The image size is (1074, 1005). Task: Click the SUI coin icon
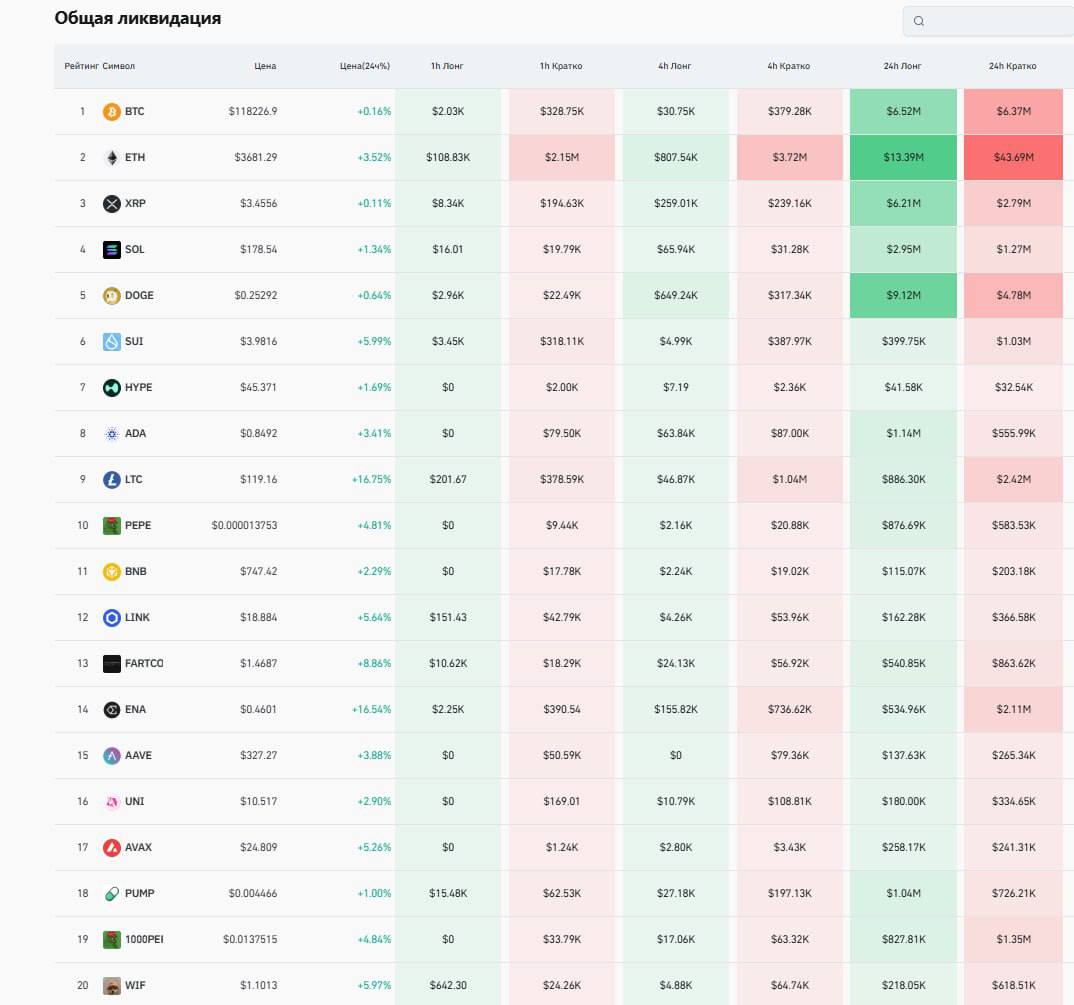(x=112, y=341)
